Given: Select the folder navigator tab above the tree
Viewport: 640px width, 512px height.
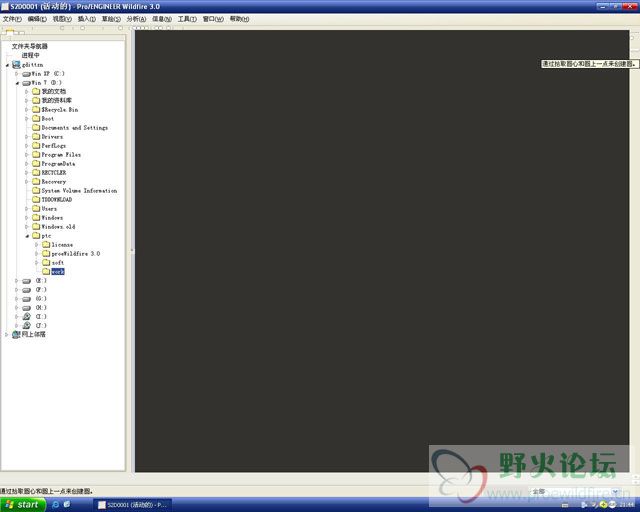Looking at the screenshot, I should point(10,32).
